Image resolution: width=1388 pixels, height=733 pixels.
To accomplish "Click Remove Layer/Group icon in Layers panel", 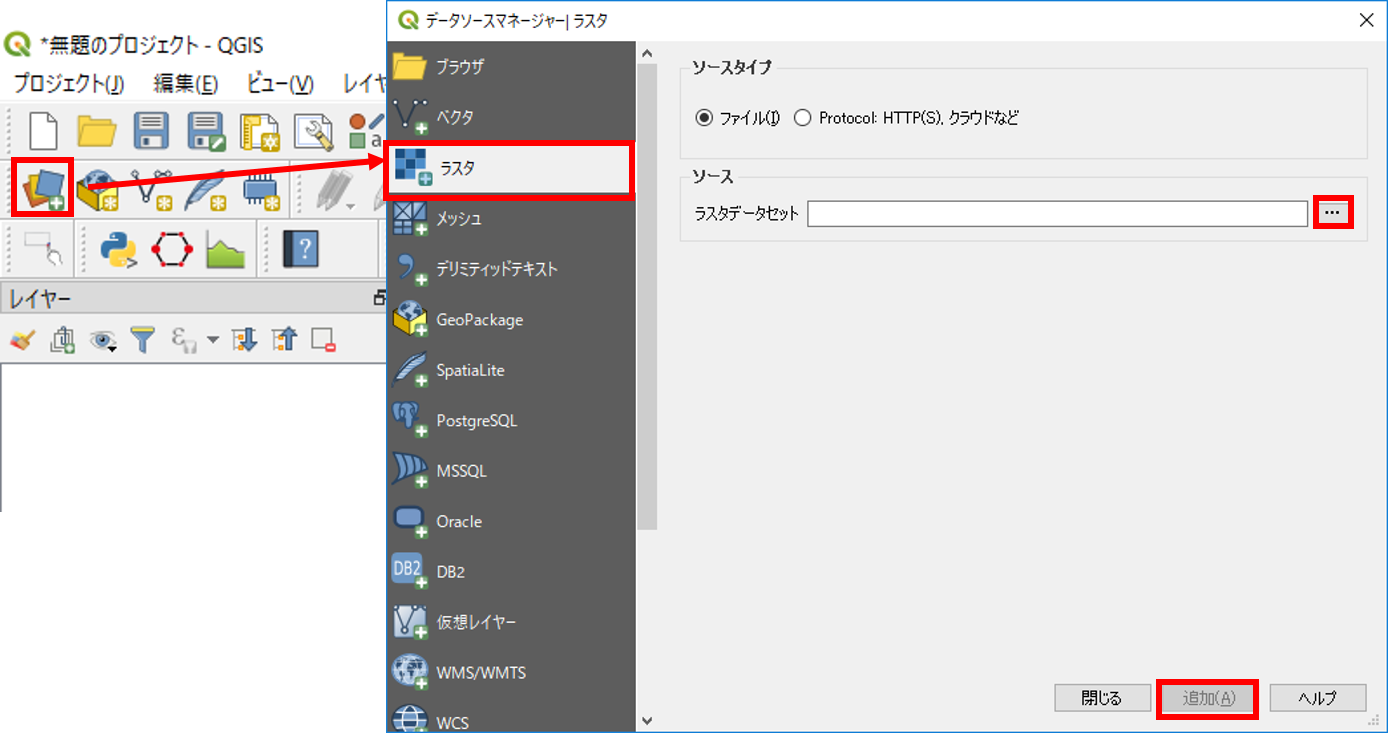I will tap(324, 341).
